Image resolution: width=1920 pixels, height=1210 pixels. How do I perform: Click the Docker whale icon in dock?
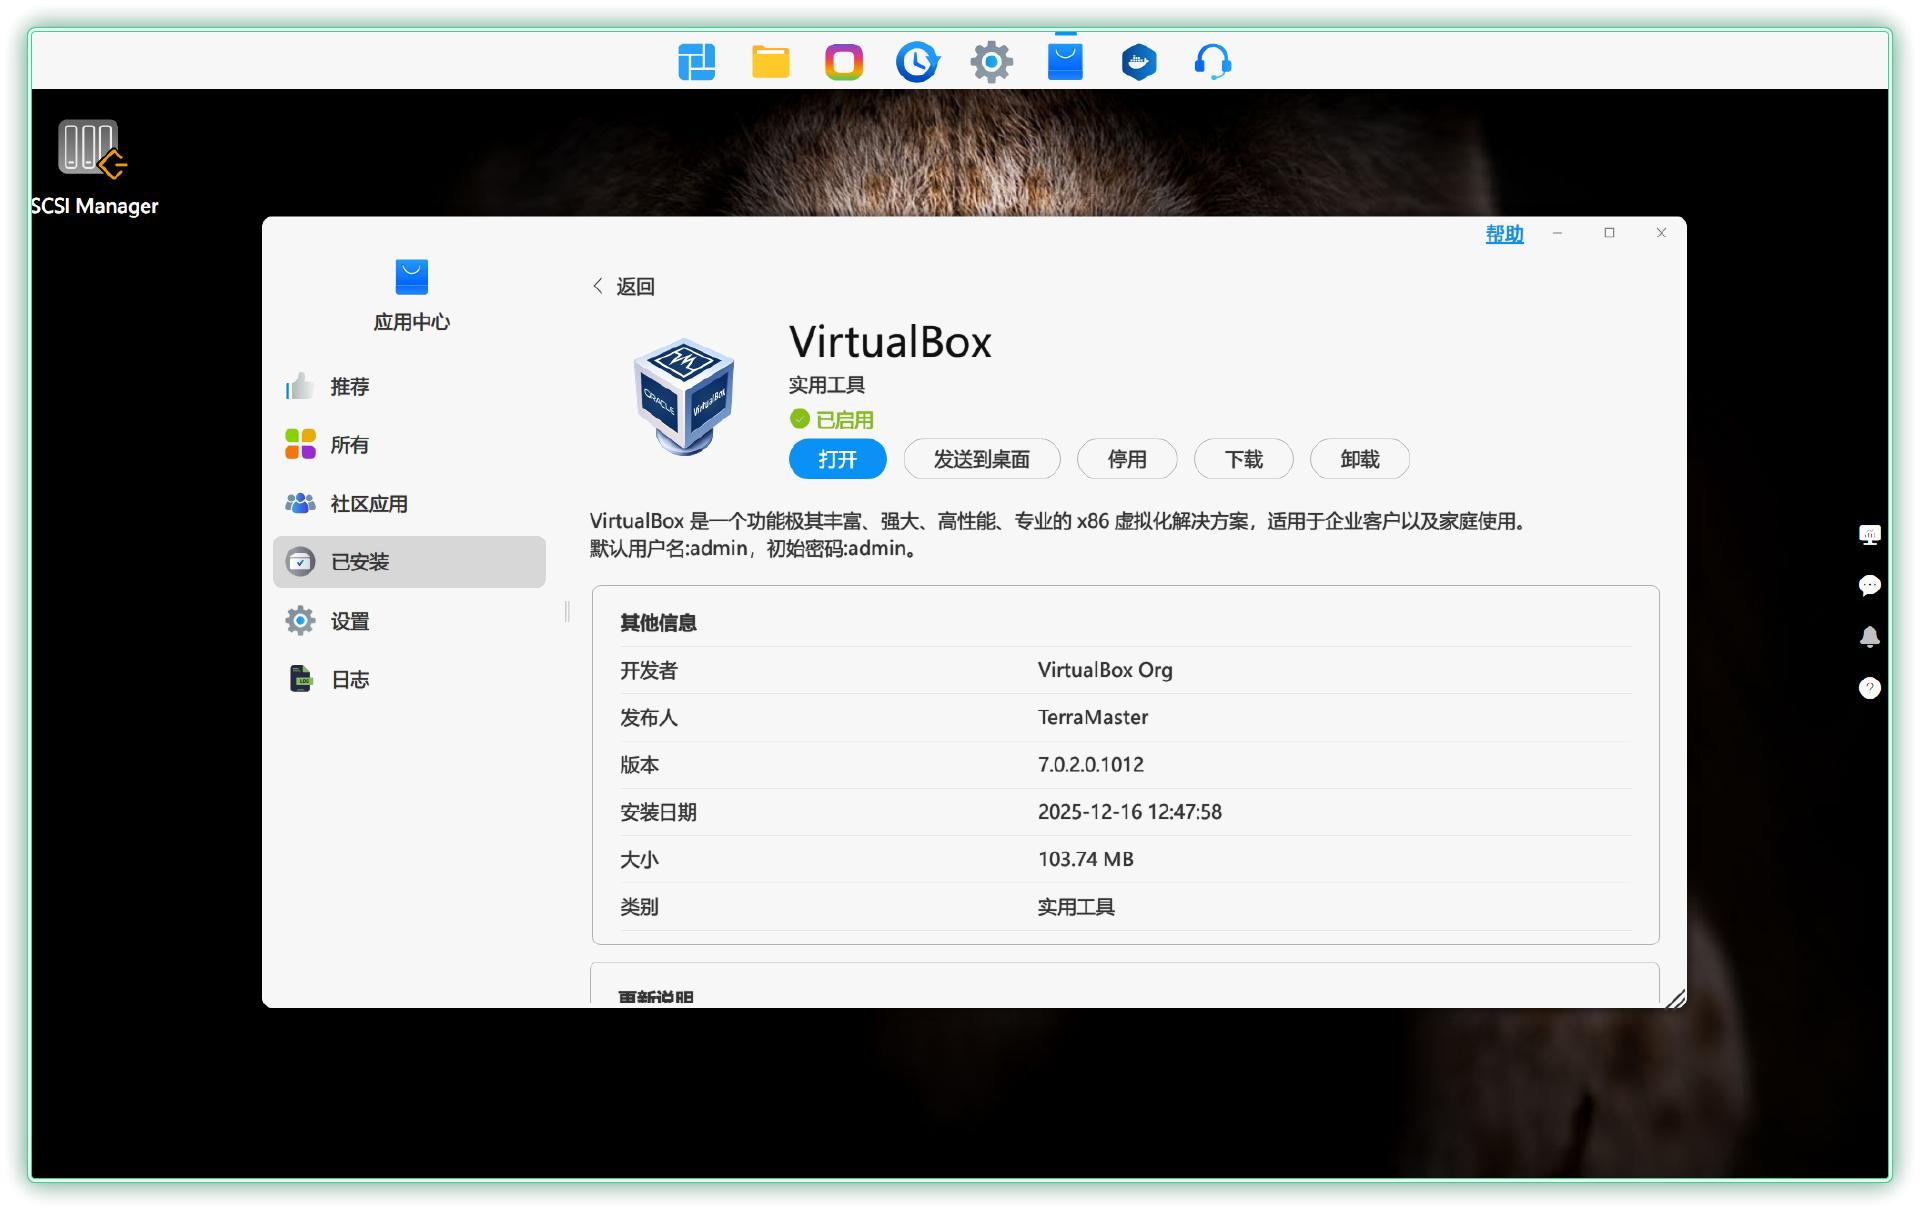[x=1138, y=62]
